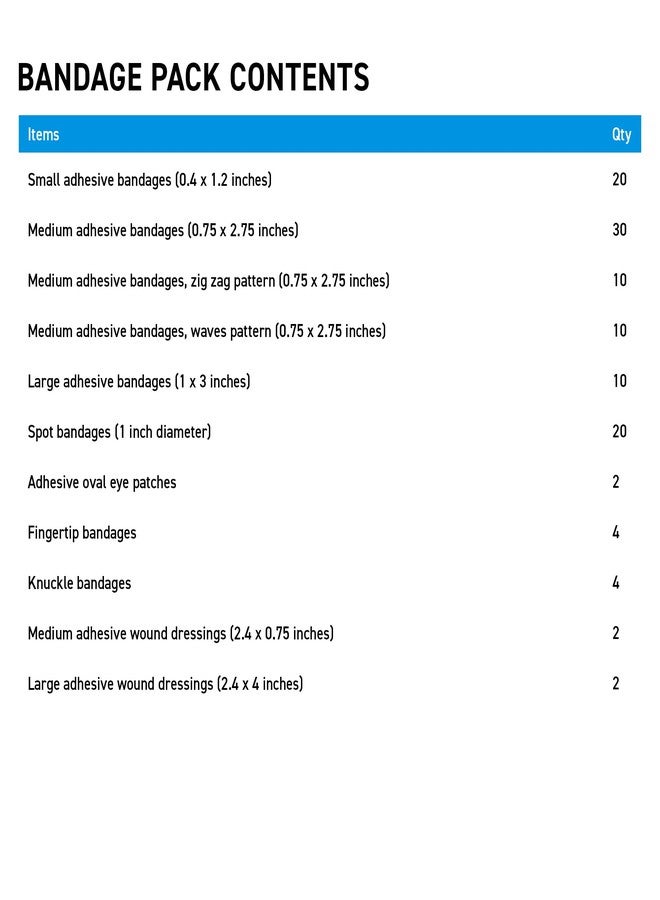Viewport: 660px width, 900px height.
Task: Select Adhesive oval eye patches entry
Action: point(329,483)
